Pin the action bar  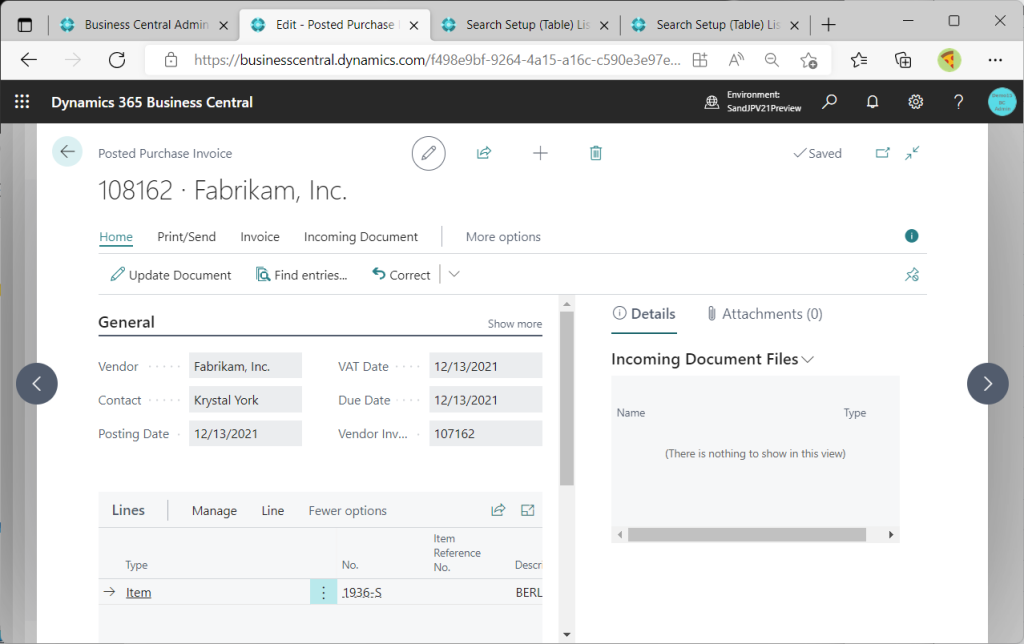coord(912,275)
